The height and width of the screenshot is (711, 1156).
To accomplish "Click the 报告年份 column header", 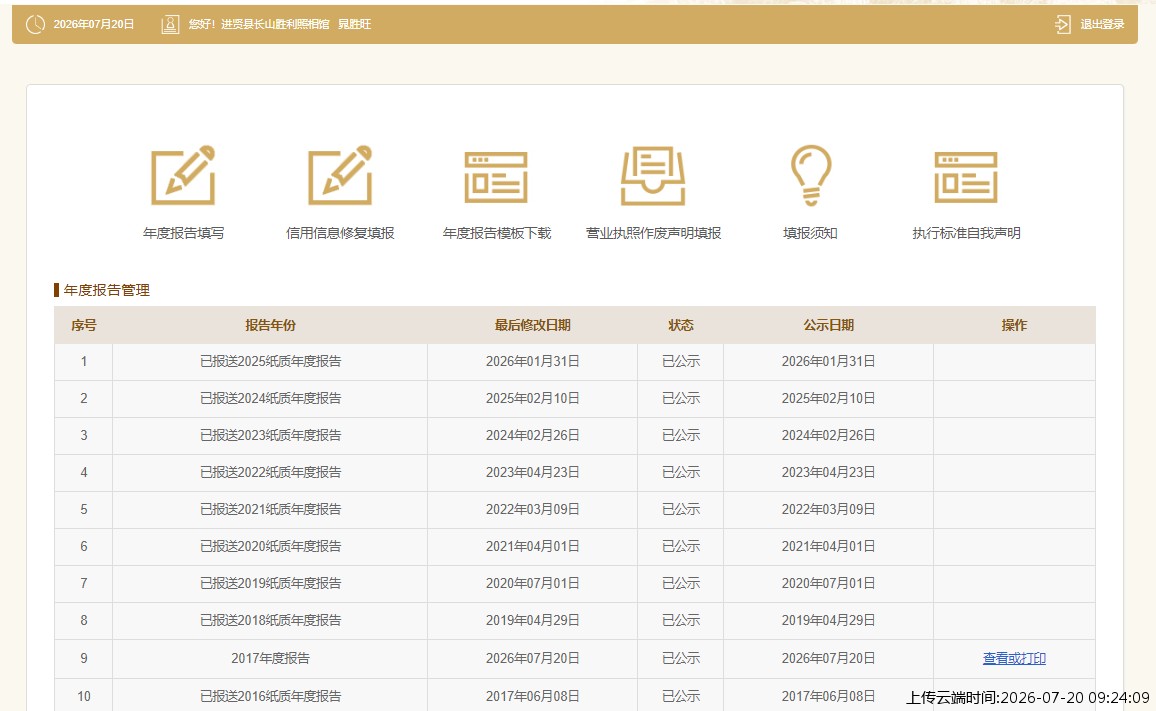I will [x=270, y=325].
